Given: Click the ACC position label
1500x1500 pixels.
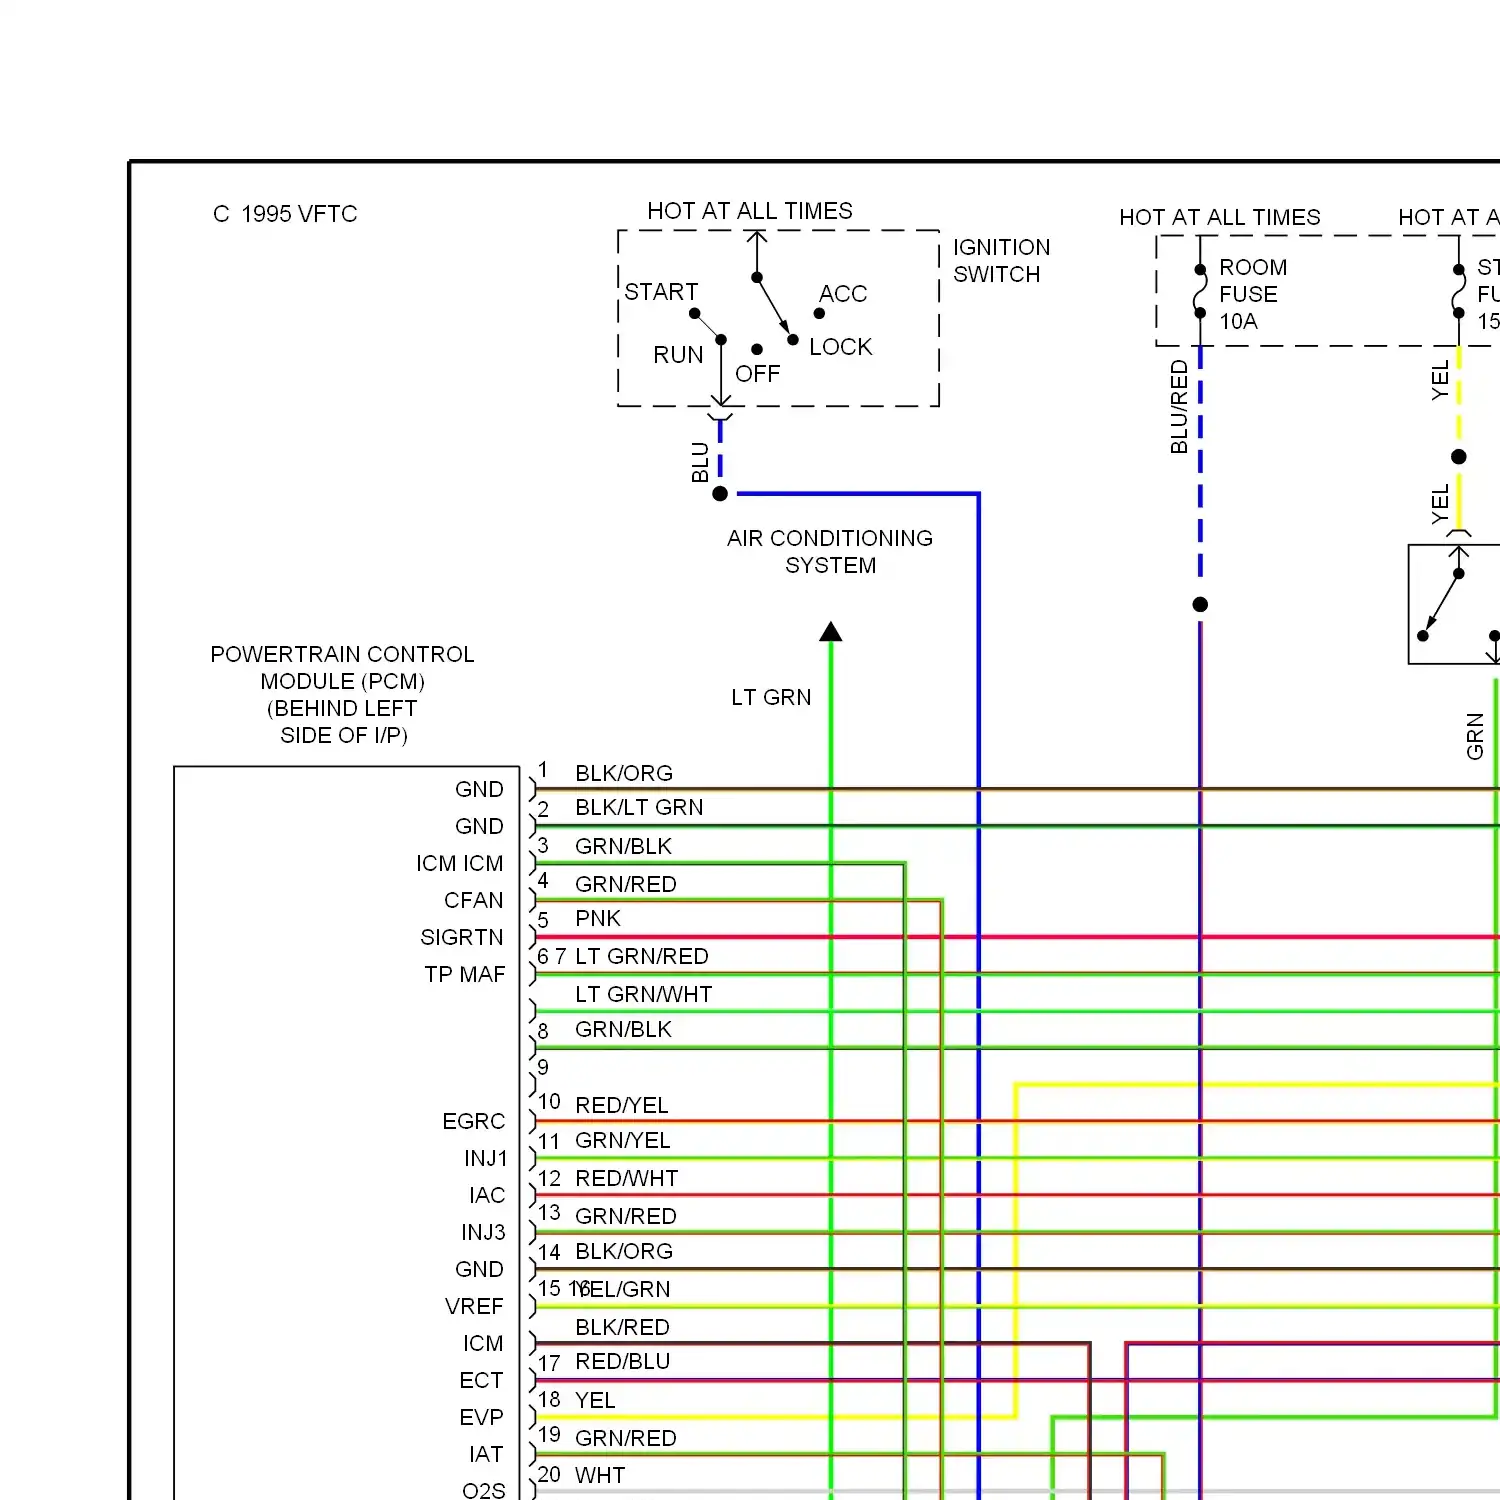Looking at the screenshot, I should (x=843, y=294).
